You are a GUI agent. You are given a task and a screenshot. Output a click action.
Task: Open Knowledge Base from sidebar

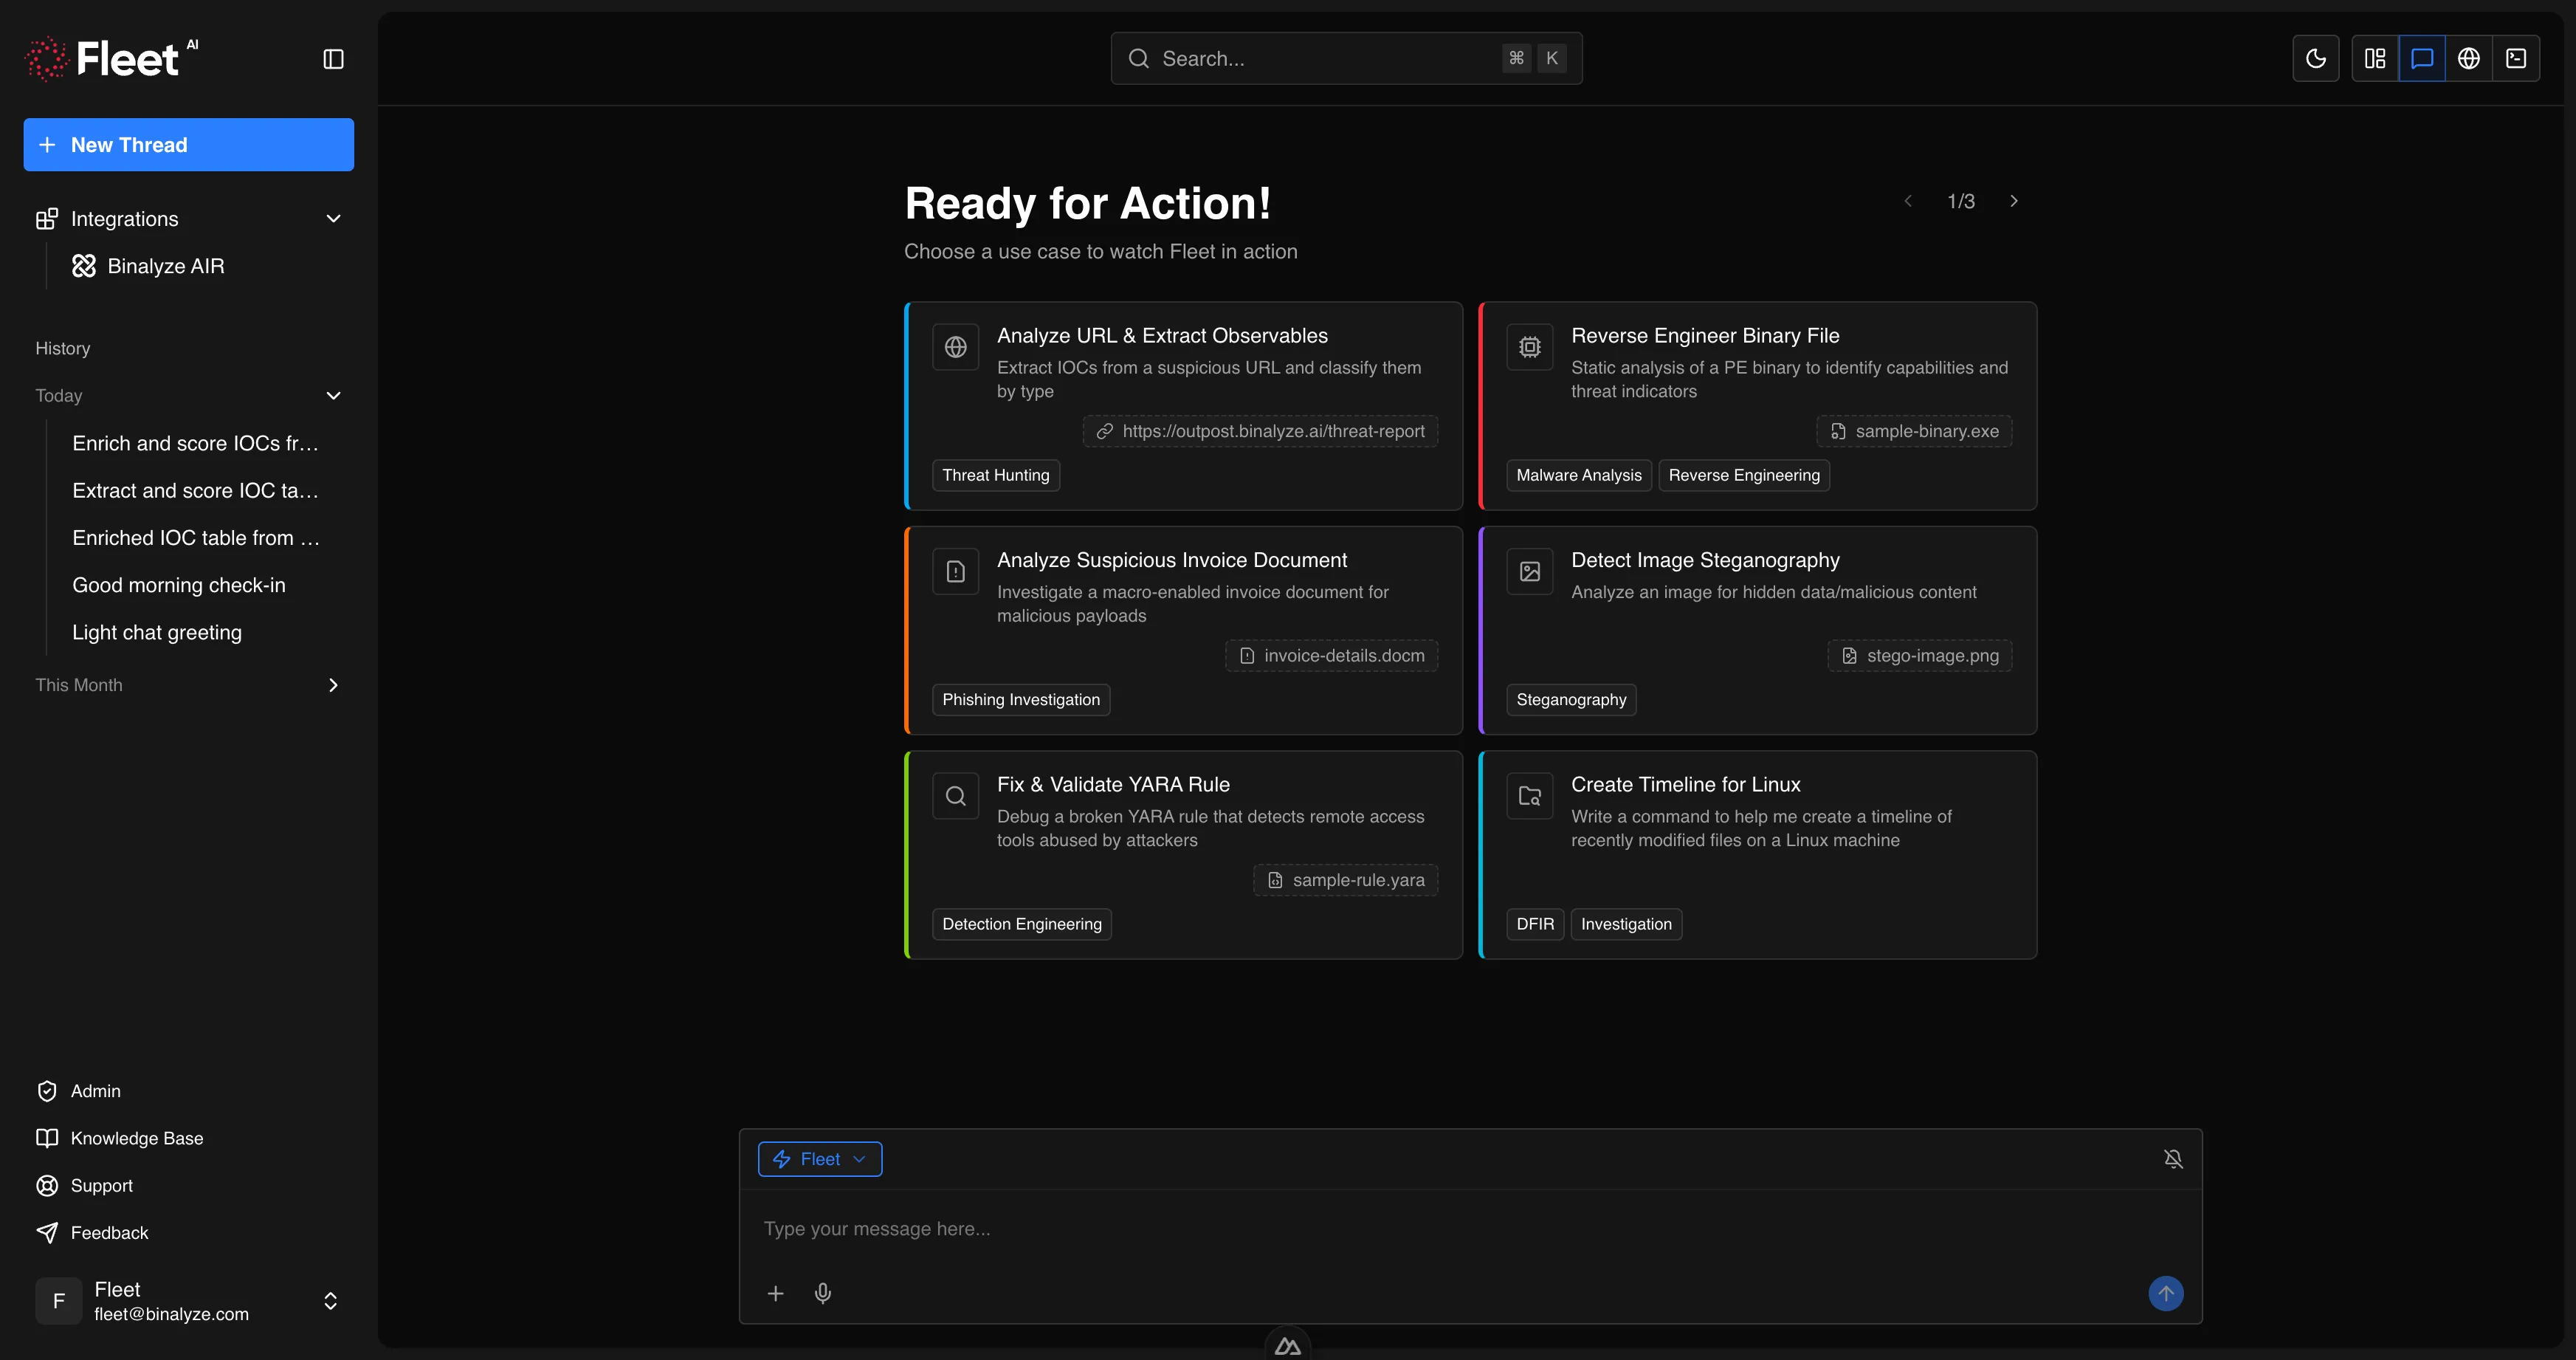(x=136, y=1138)
